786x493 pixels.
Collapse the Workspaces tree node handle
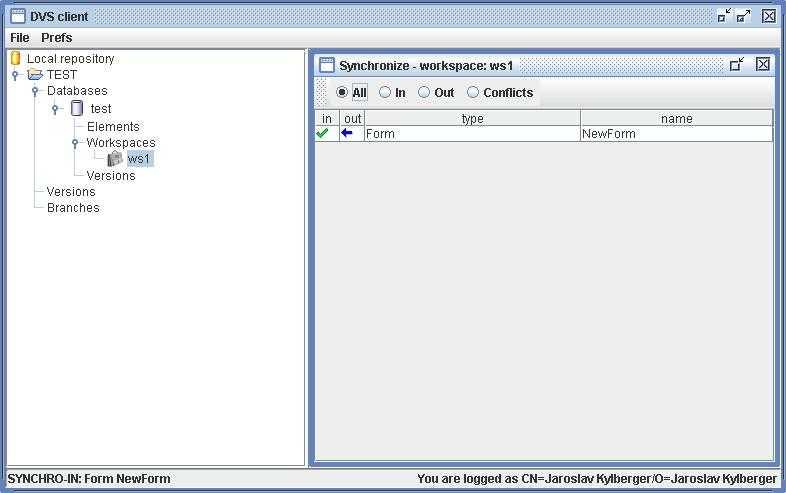[75, 143]
